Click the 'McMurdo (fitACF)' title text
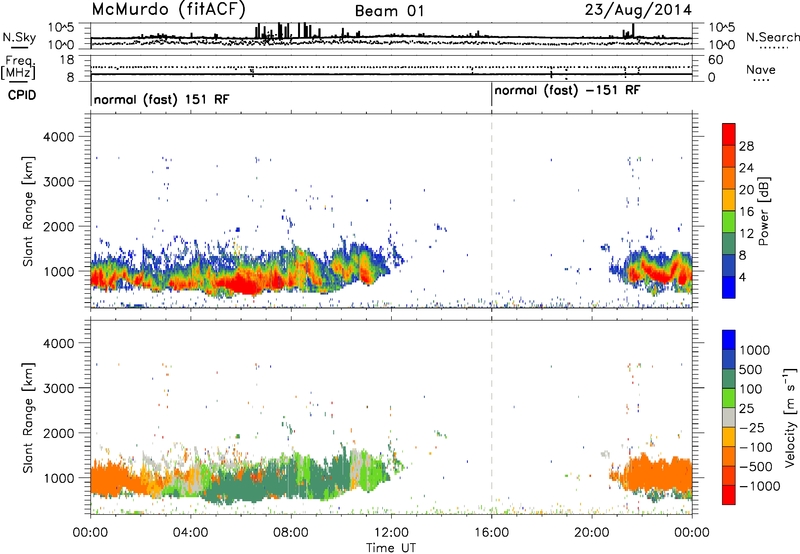800x554 pixels. tap(168, 9)
